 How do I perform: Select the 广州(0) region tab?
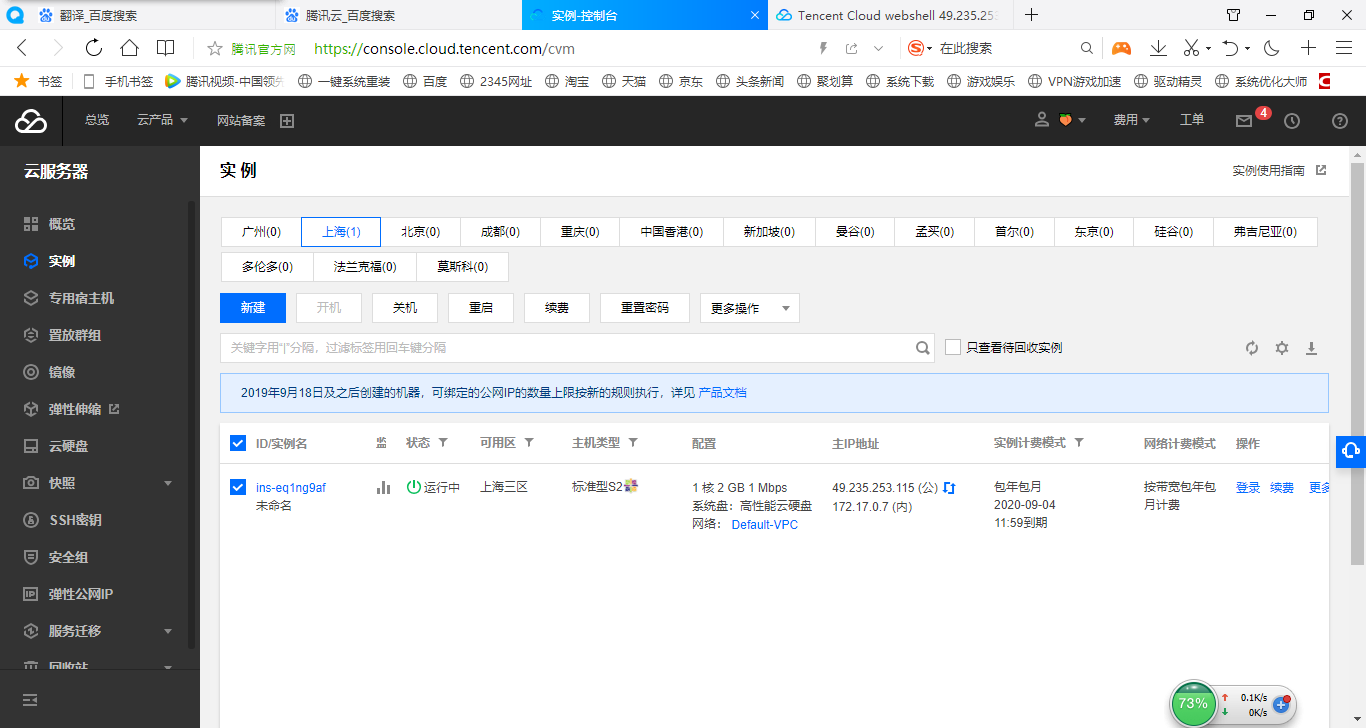tap(261, 232)
